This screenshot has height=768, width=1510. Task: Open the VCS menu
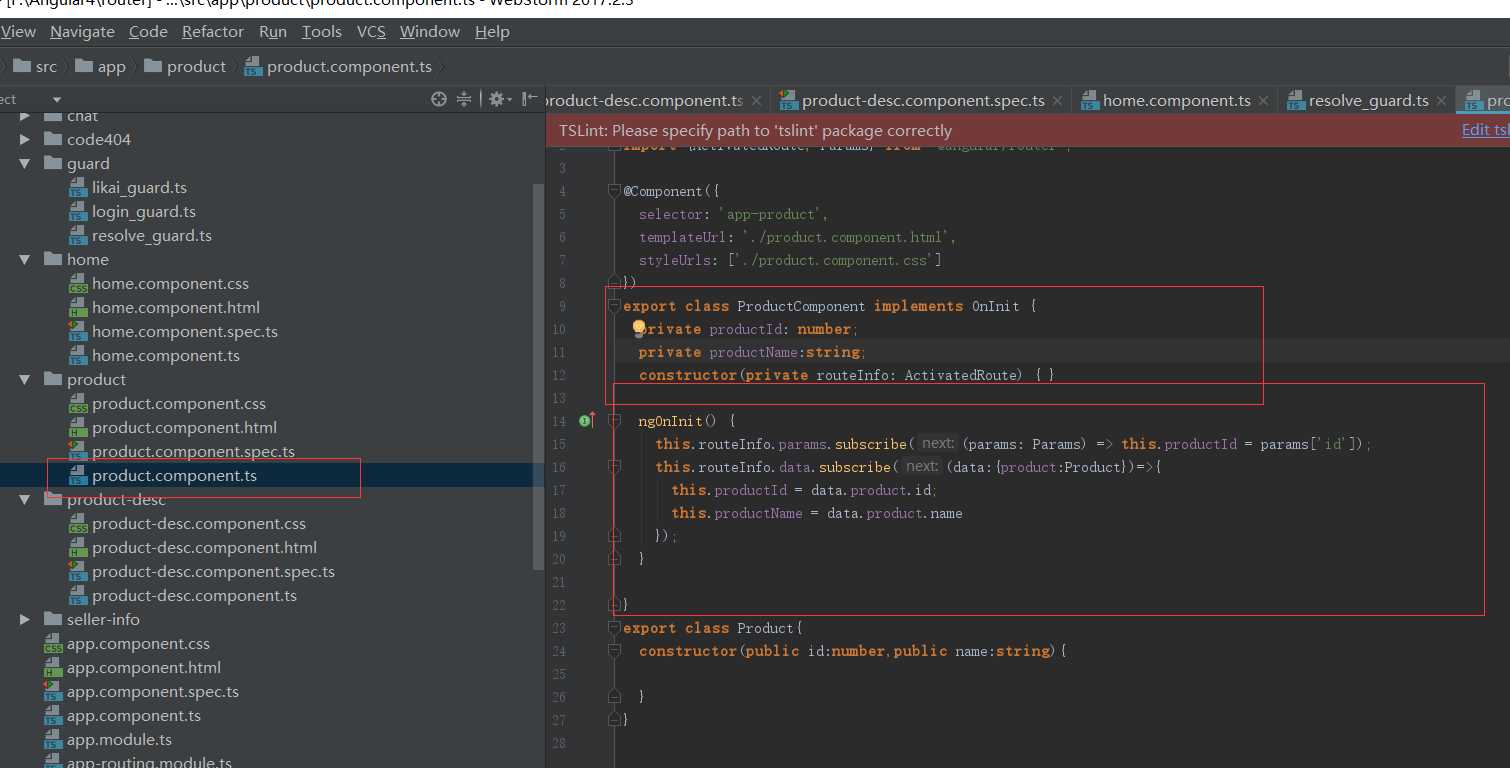(x=371, y=32)
